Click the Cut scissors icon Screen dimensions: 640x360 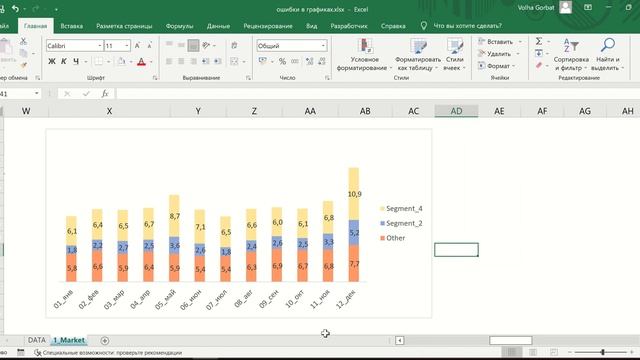tap(23, 41)
